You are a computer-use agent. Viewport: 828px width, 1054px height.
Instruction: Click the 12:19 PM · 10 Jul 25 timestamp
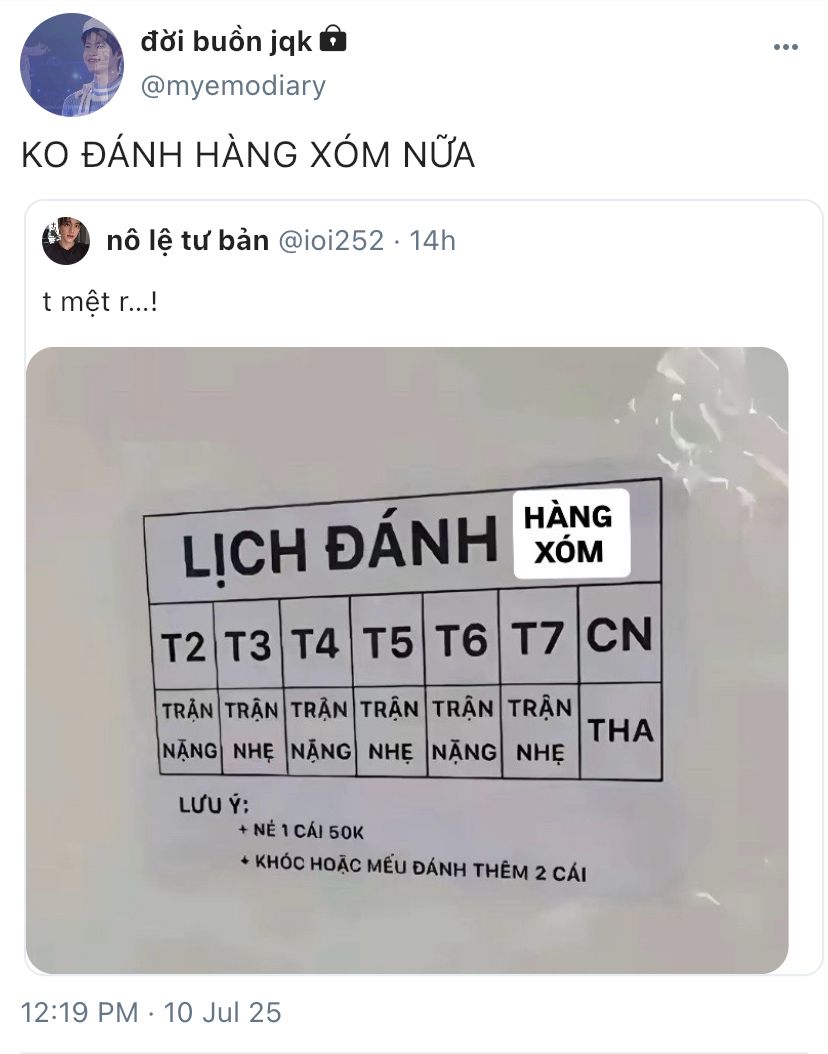click(151, 1012)
